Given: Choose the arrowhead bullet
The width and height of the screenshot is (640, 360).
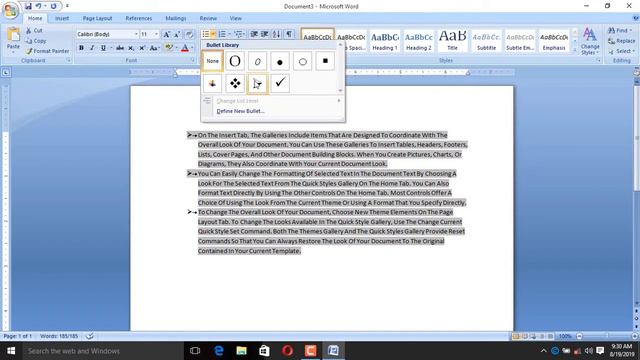Looking at the screenshot, I should coord(257,84).
